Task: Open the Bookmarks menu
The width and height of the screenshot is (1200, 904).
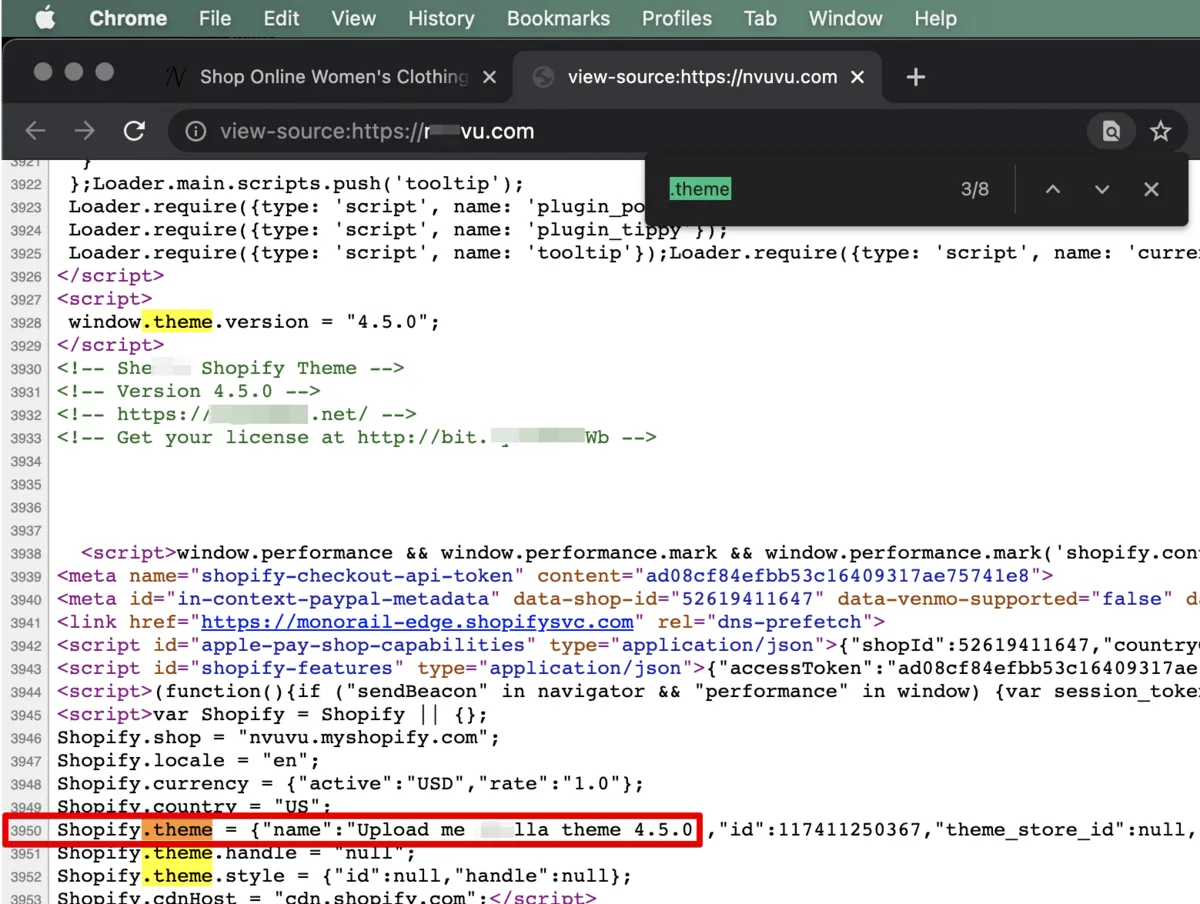Action: (558, 18)
